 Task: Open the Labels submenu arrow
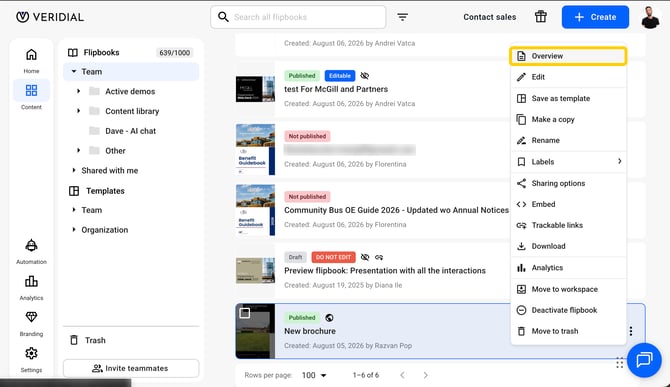pyautogui.click(x=619, y=161)
